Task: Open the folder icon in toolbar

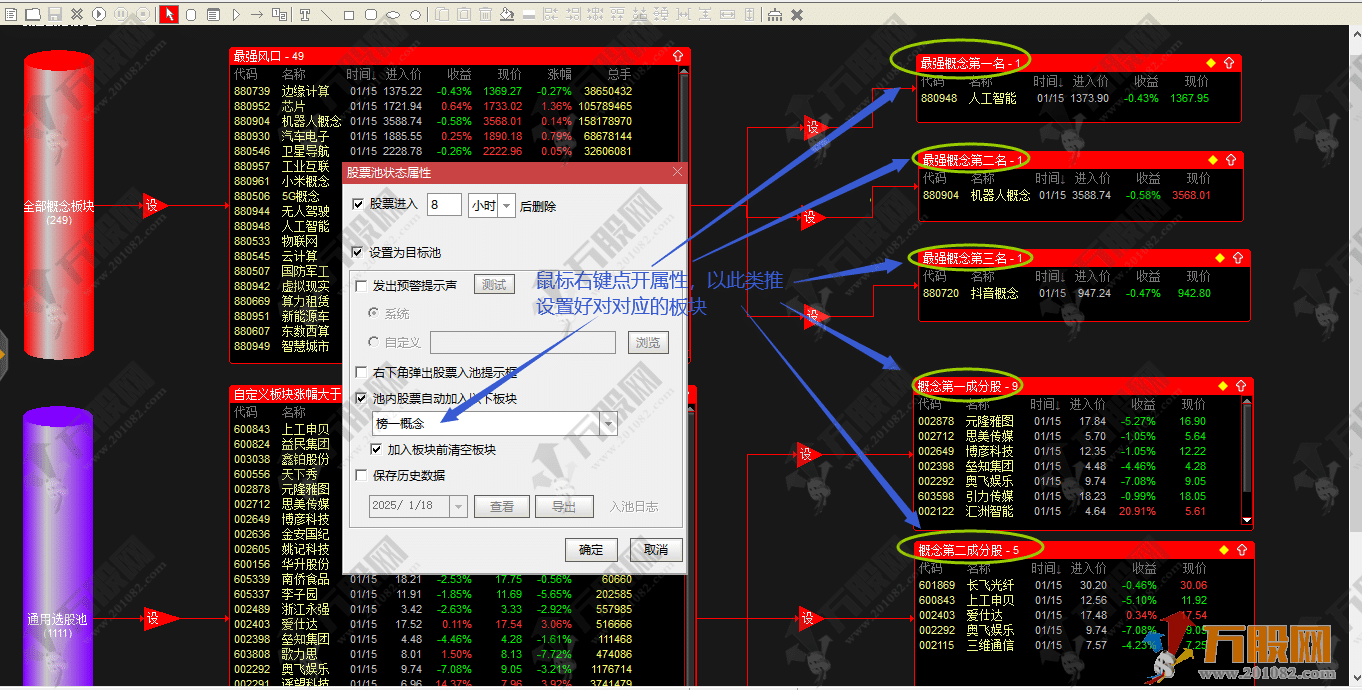Action: coord(33,14)
